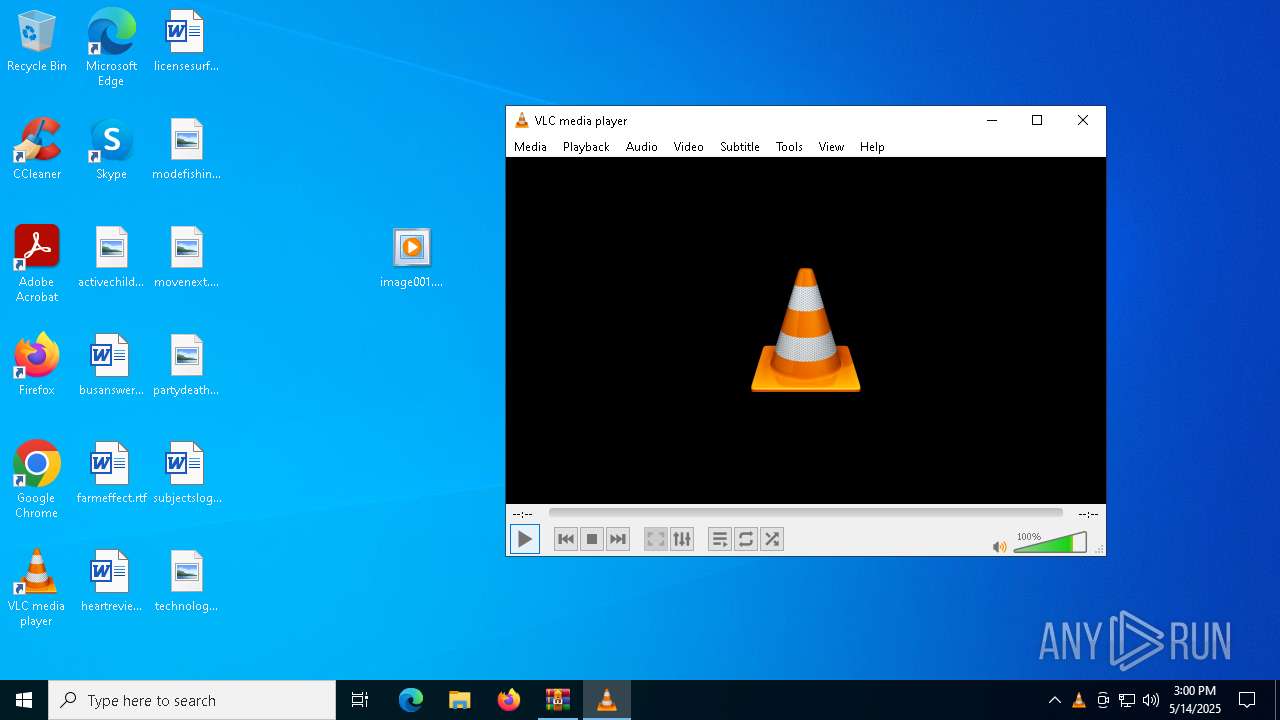
Task: Select the farmeffect.rtf document icon
Action: coord(111,473)
